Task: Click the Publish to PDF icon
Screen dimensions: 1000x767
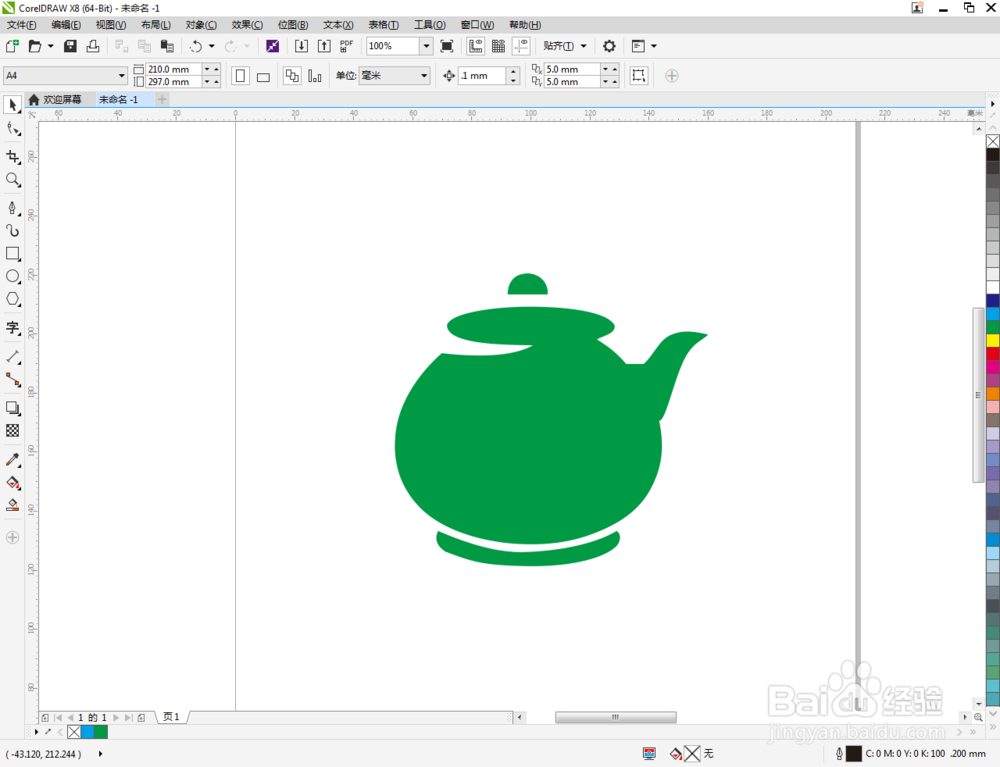Action: tap(346, 46)
